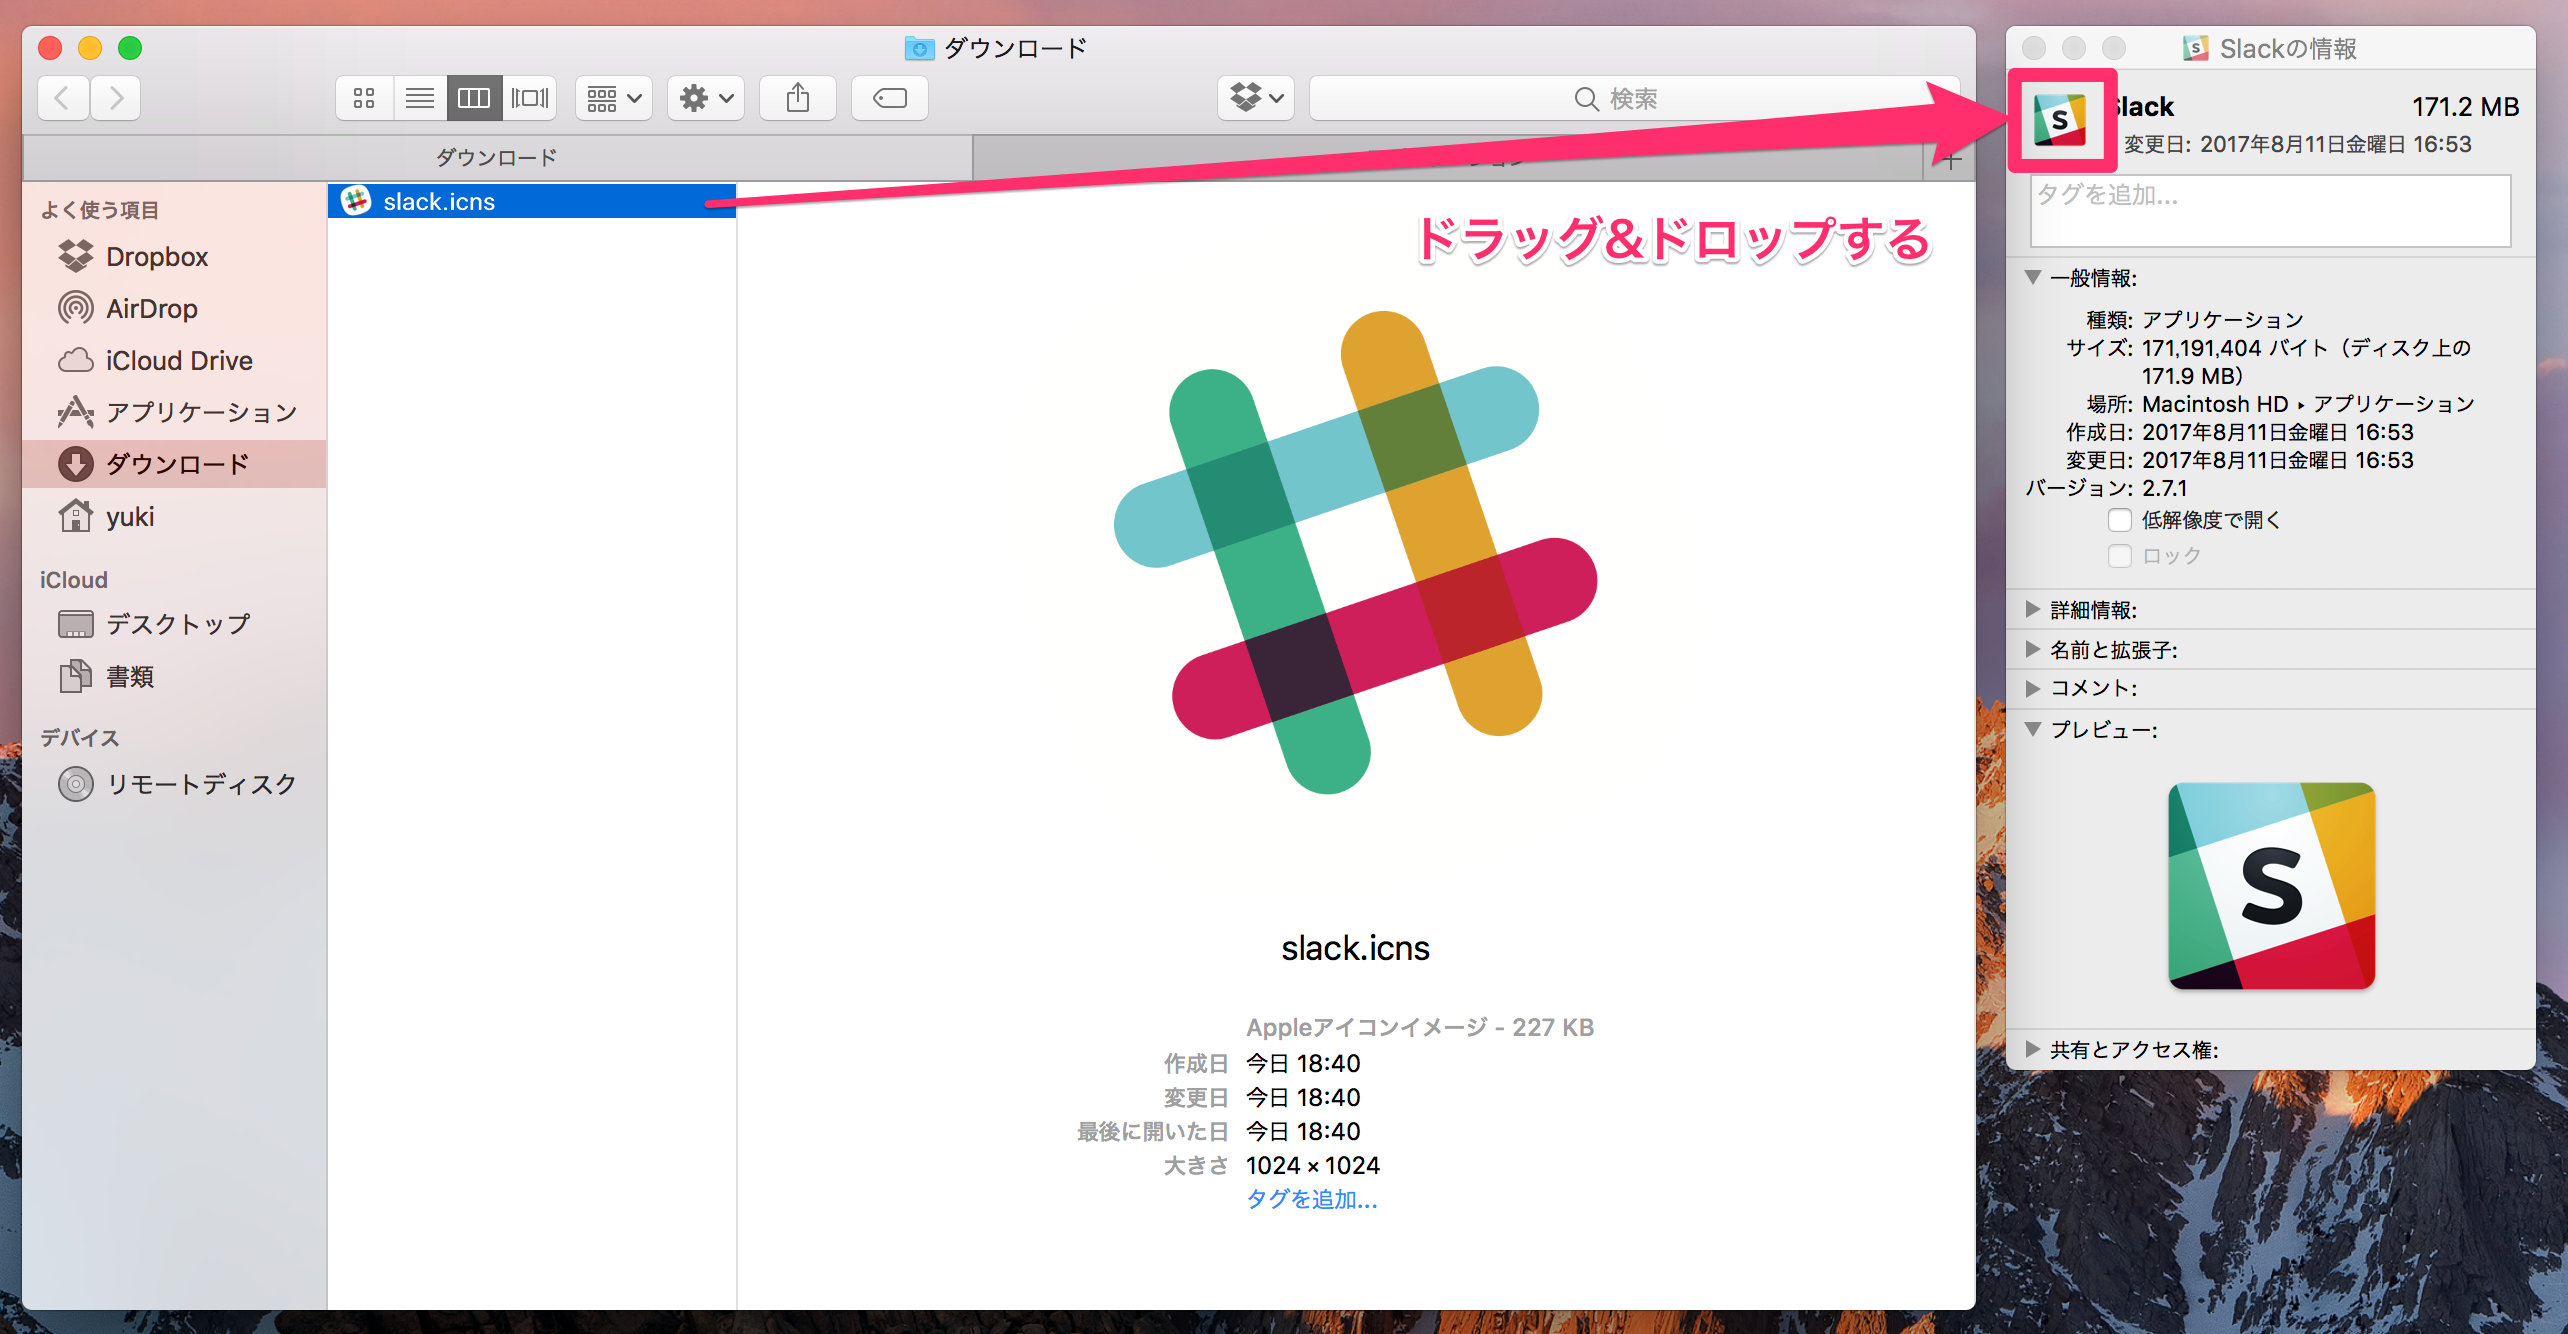This screenshot has height=1334, width=2568.
Task: Click the Remote Disc sidebar icon
Action: 76,784
